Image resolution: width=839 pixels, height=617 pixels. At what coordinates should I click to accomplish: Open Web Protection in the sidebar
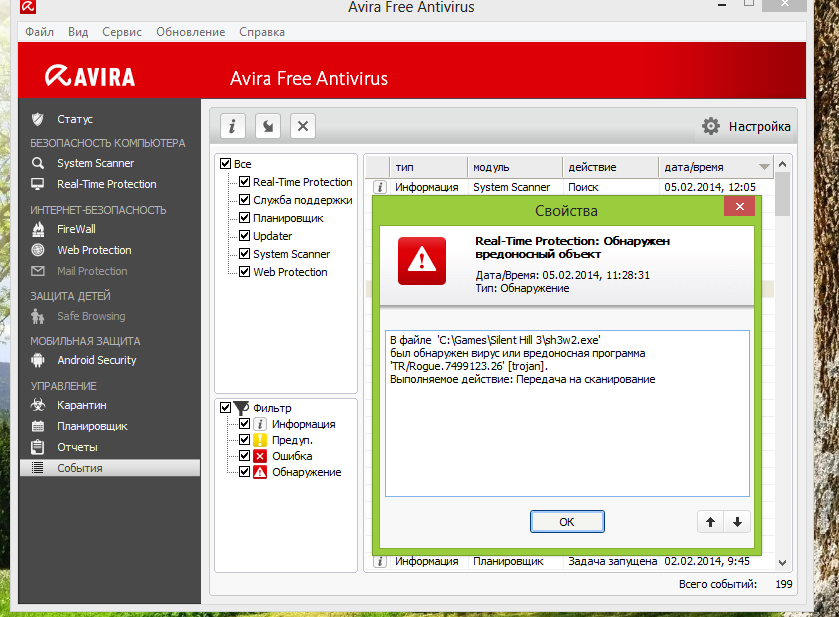94,250
